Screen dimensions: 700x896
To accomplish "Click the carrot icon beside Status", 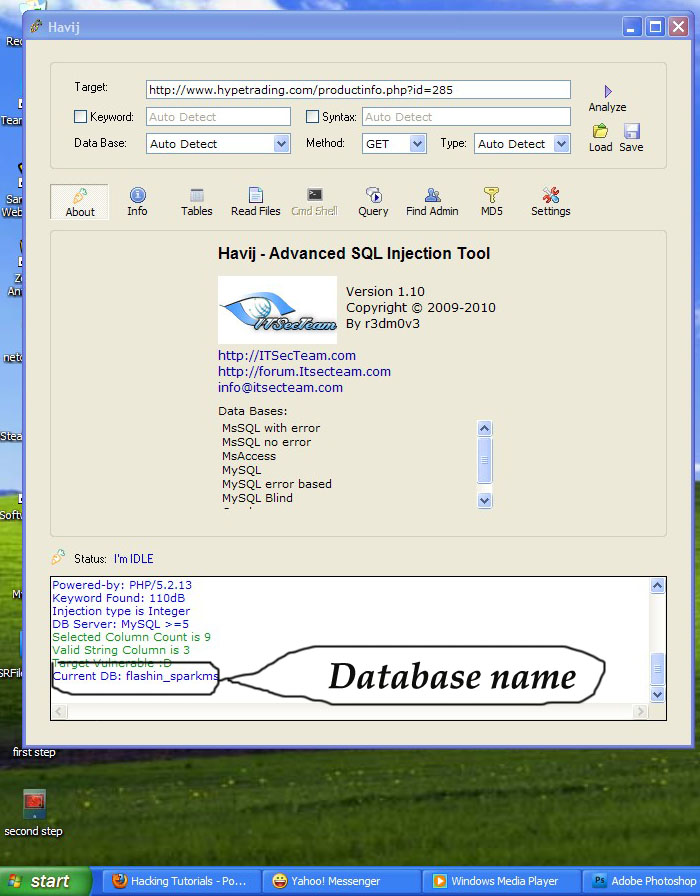I will click(58, 558).
